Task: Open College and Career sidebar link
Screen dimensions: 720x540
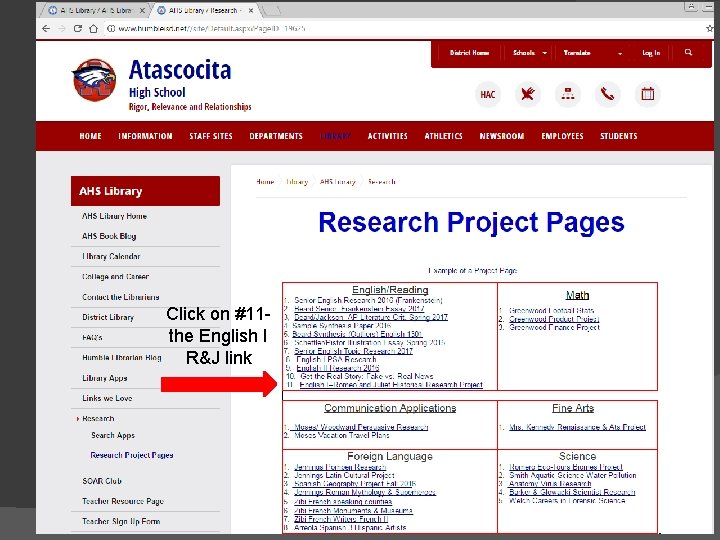Action: [115, 276]
